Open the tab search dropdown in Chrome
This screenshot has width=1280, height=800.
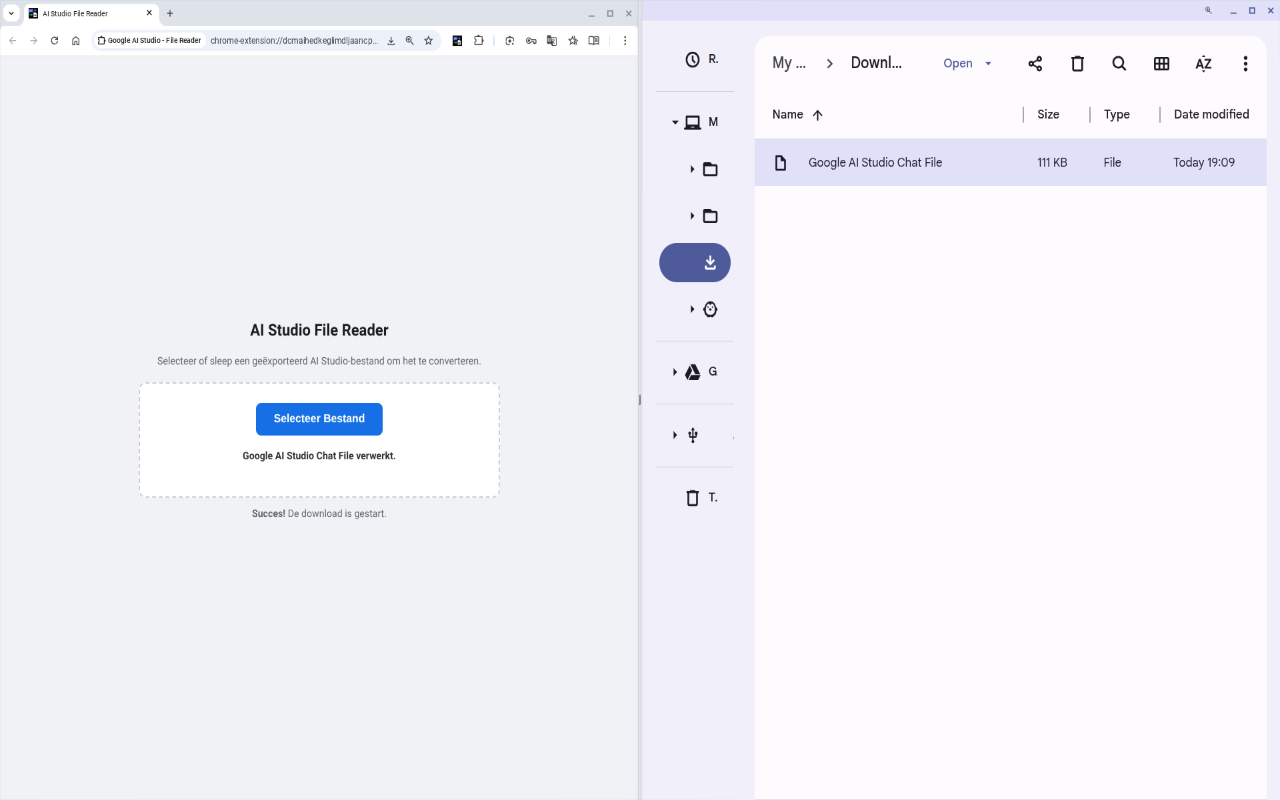tap(12, 14)
